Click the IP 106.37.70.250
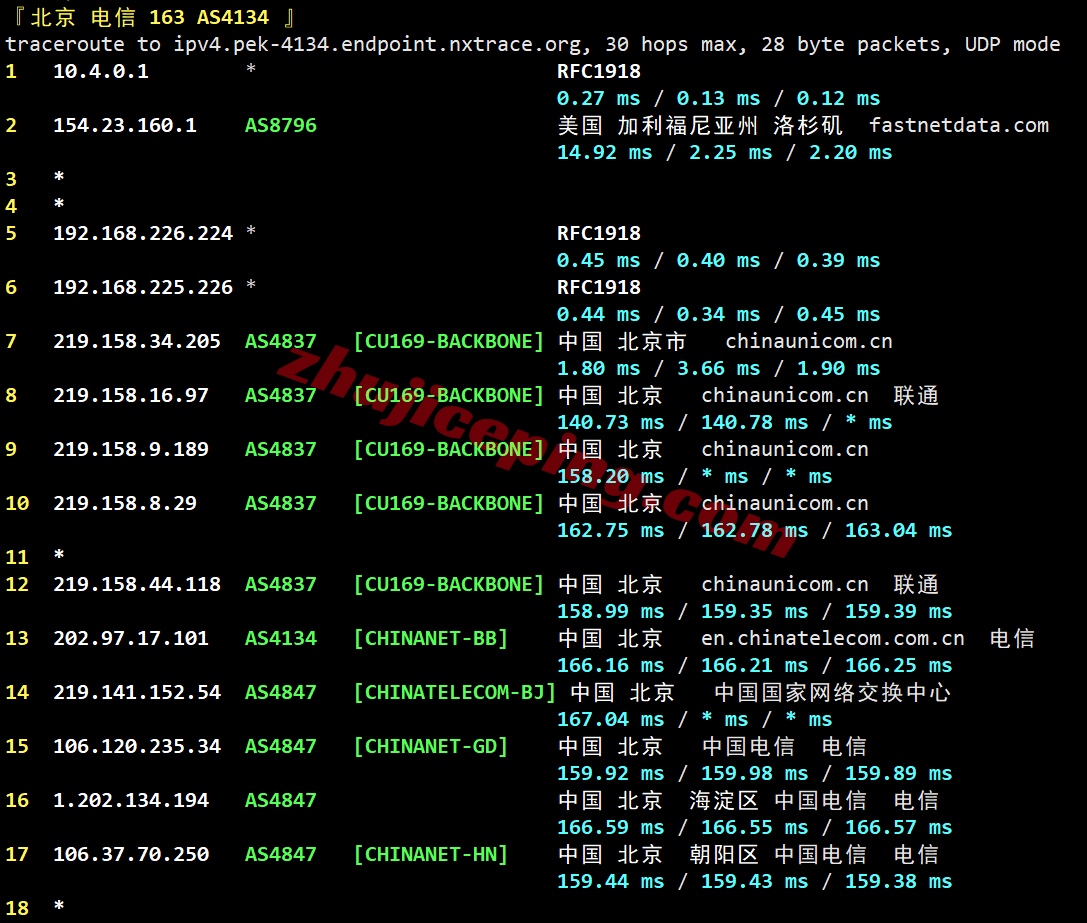This screenshot has height=923, width=1087. (131, 856)
